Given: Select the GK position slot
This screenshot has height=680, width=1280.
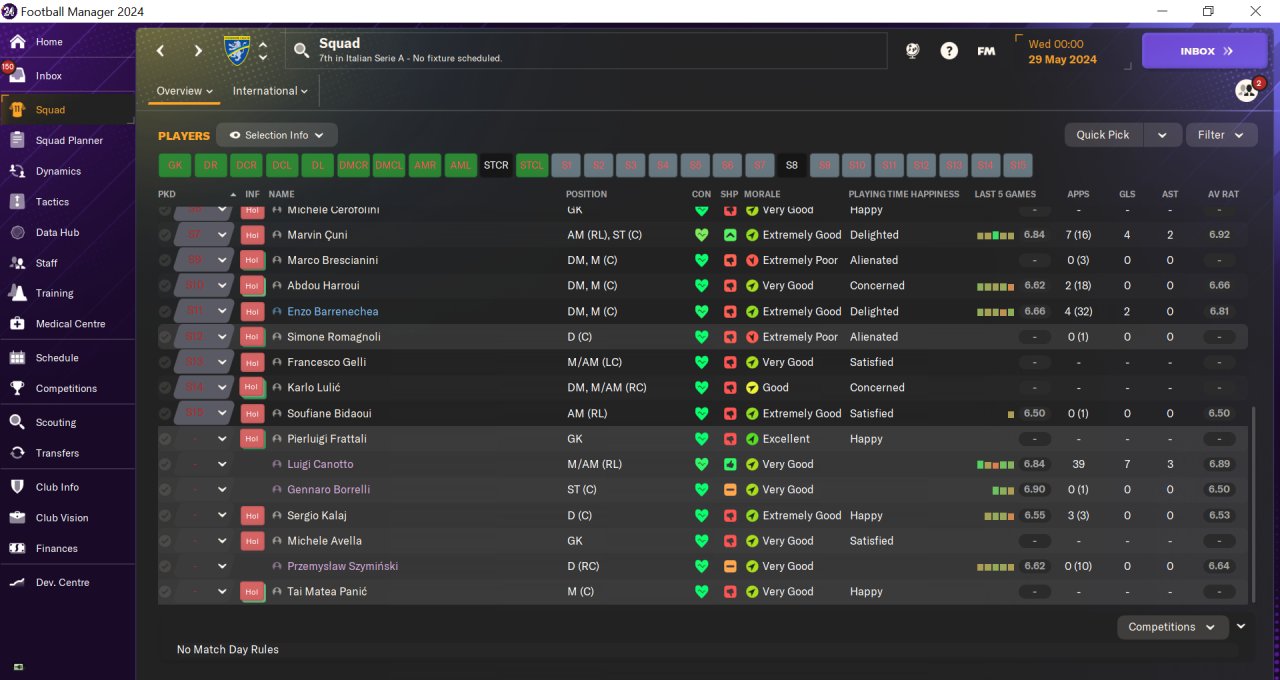Looking at the screenshot, I should coord(175,165).
